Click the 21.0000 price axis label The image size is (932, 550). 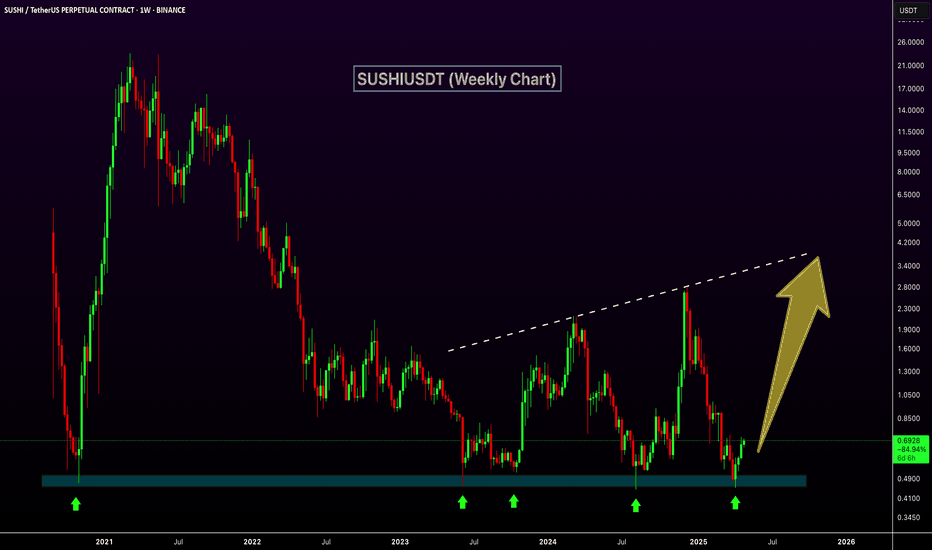coord(911,65)
